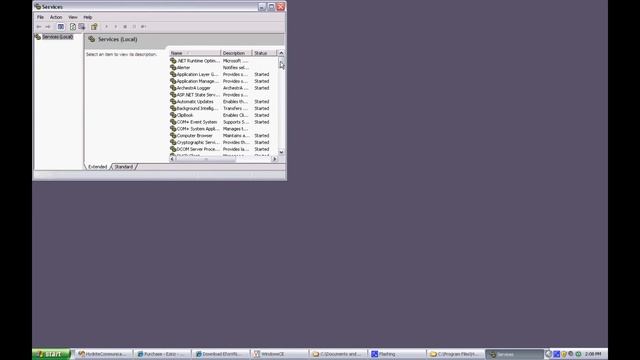The height and width of the screenshot is (360, 640).
Task: Switch to the Flashing taskbar window
Action: pos(398,354)
